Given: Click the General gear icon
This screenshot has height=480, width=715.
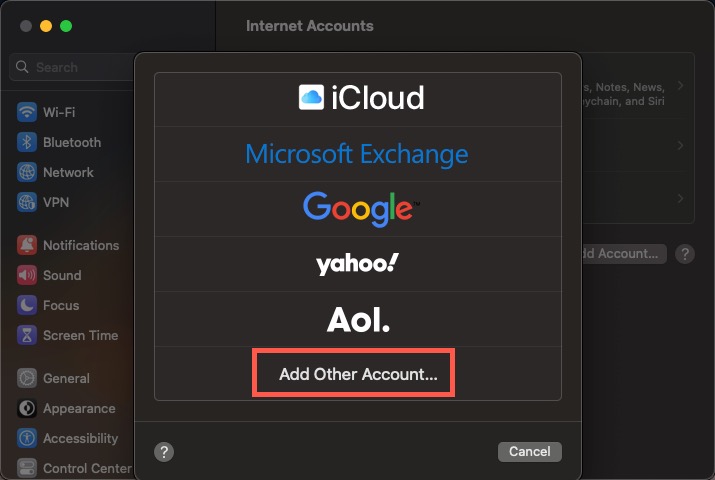Looking at the screenshot, I should pos(27,378).
